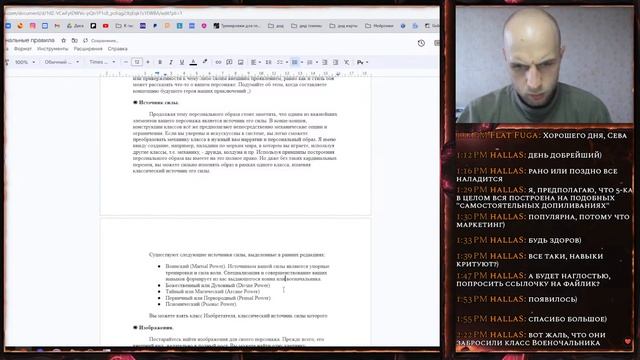Open the YouTube bookmark in bookmarks bar
The image size is (640, 360).
tap(106, 26)
